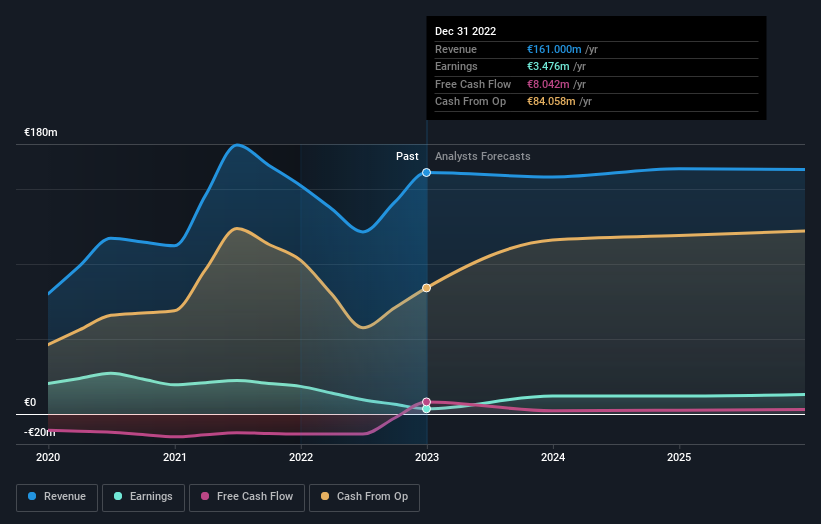
Task: Click the 'Past' label on the chart
Action: [x=407, y=157]
